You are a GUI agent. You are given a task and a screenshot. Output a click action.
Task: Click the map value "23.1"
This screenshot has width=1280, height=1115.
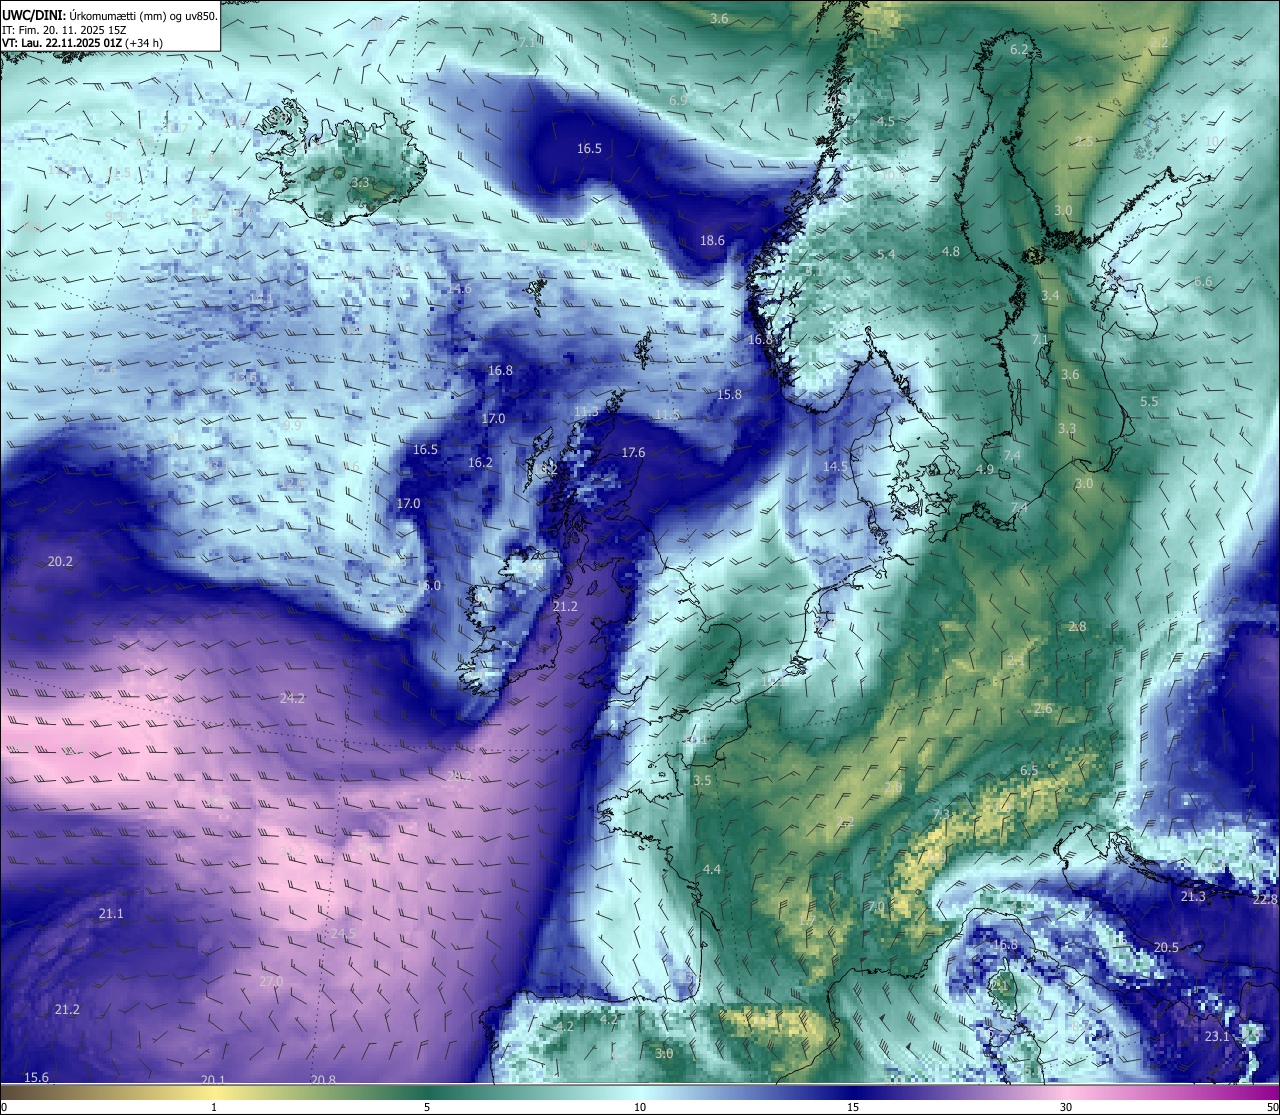point(1217,1037)
